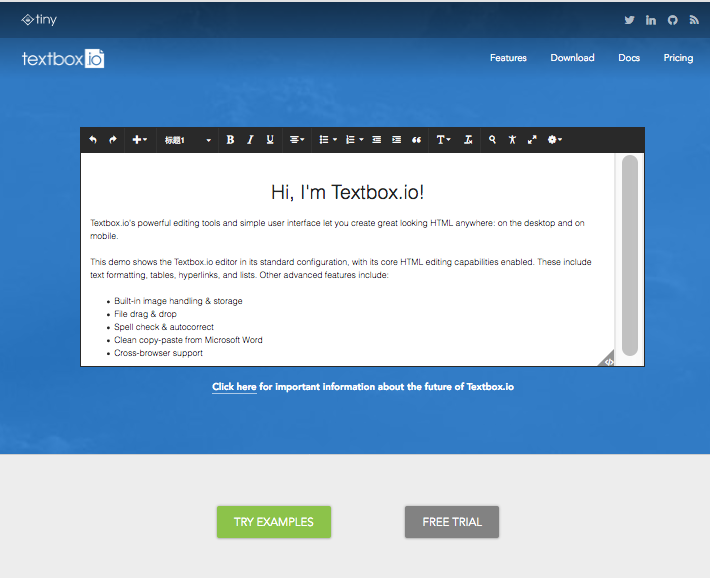Click the editor vertical scrollbar
710x578 pixels.
[x=629, y=255]
